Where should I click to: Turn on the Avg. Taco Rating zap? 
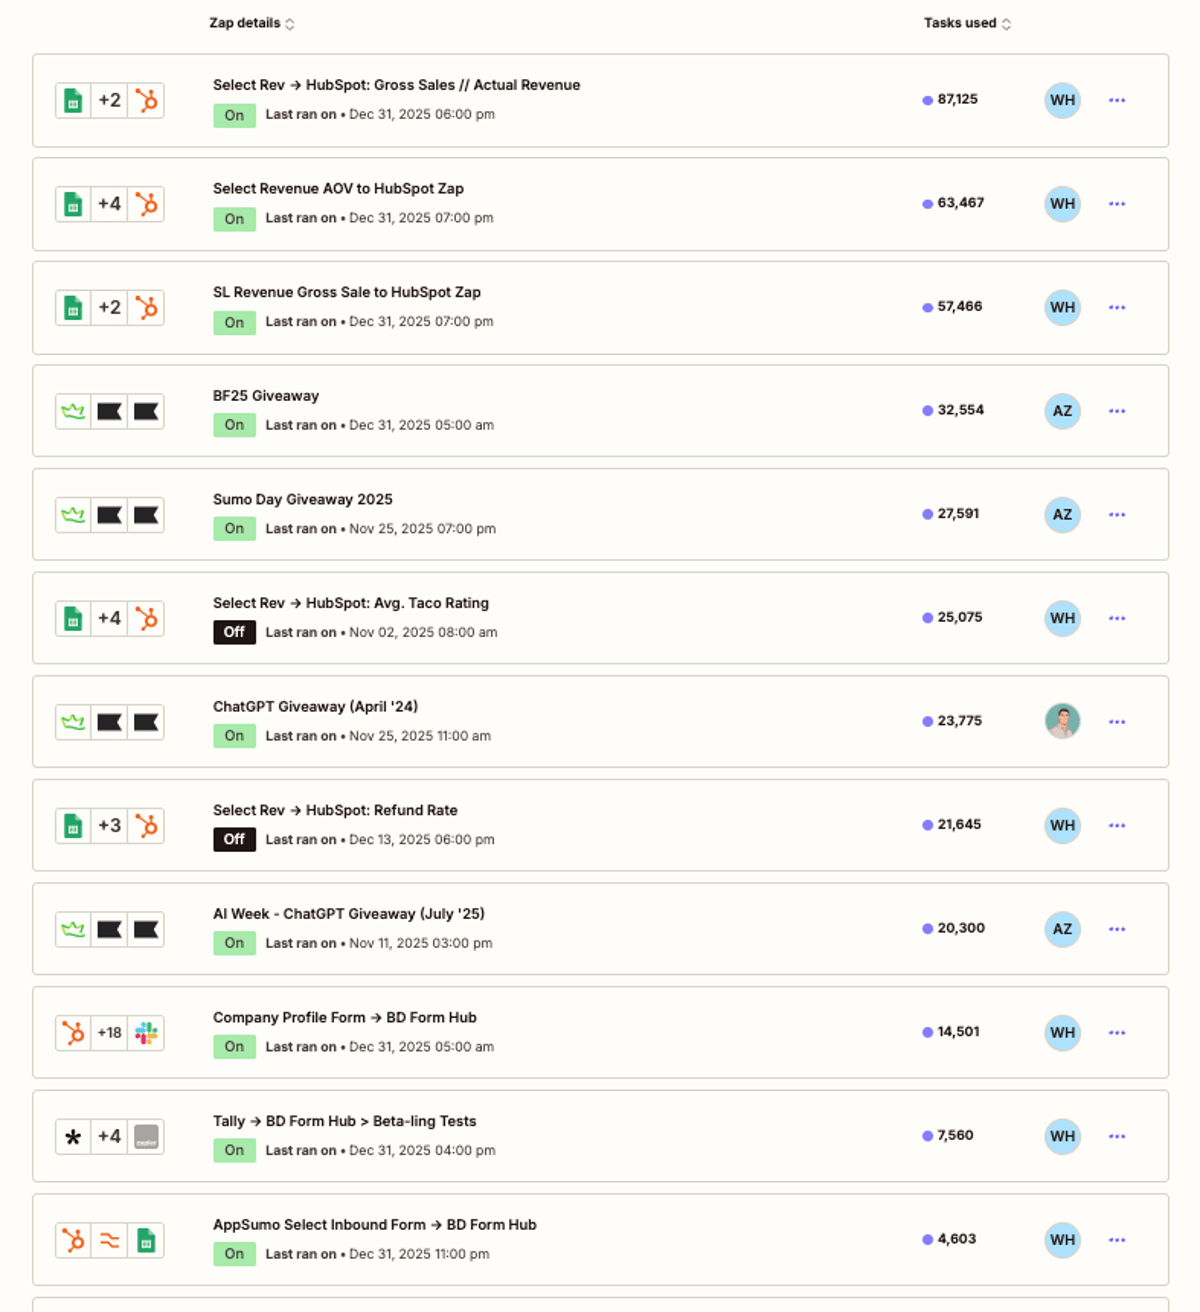pos(234,632)
